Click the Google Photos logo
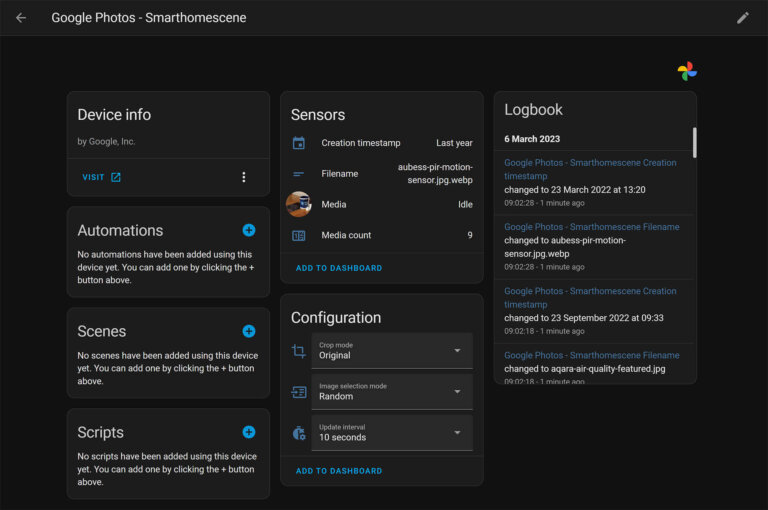The image size is (768, 510). 687,71
